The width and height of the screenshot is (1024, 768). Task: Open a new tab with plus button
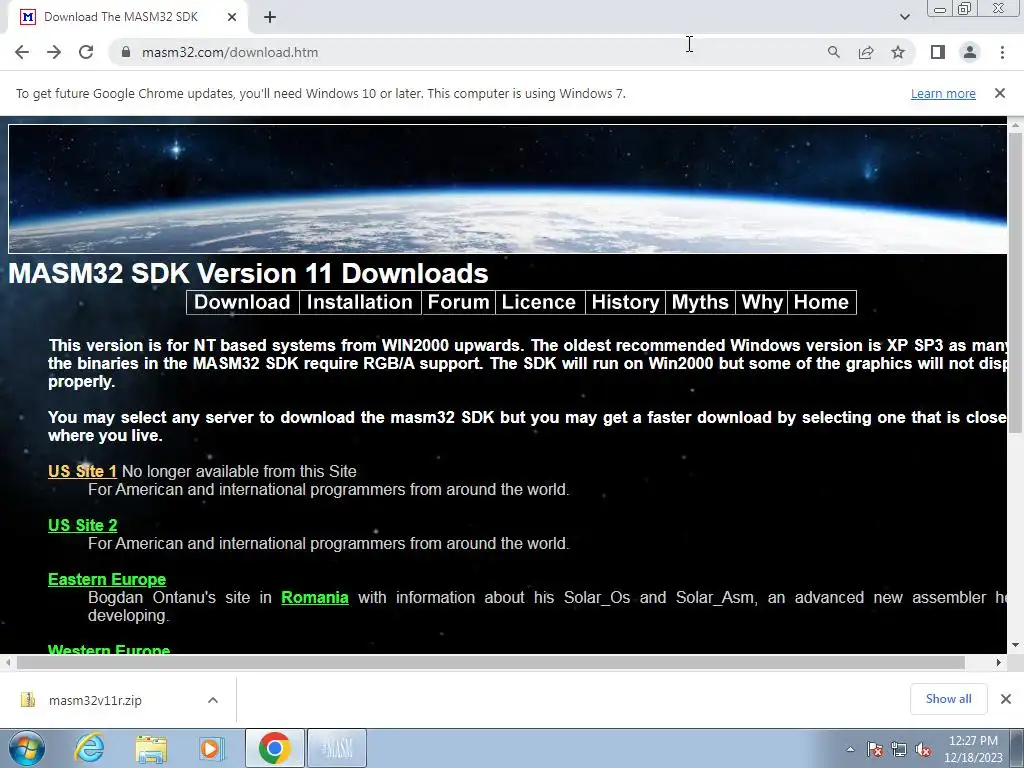pyautogui.click(x=270, y=17)
